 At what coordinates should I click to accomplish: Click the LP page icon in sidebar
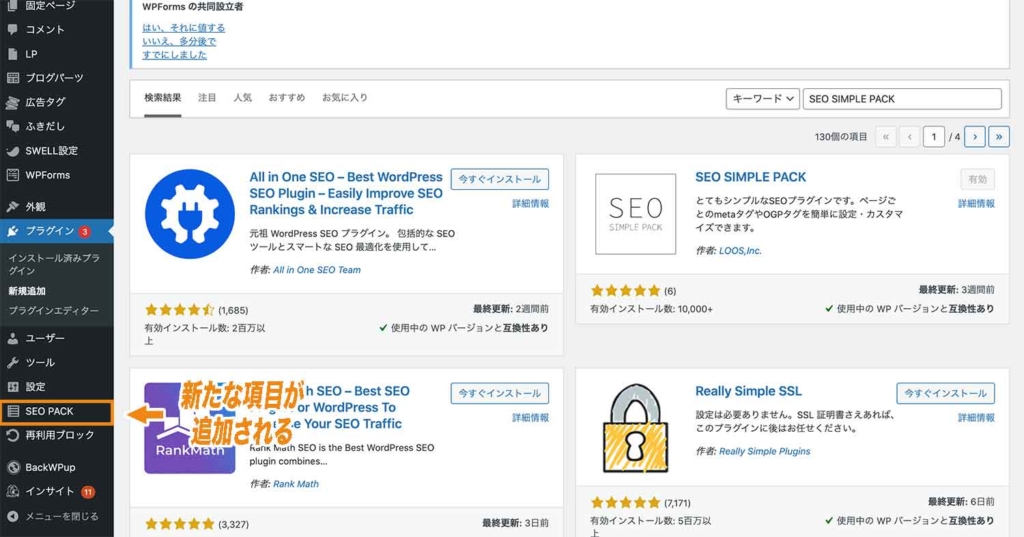[12, 54]
